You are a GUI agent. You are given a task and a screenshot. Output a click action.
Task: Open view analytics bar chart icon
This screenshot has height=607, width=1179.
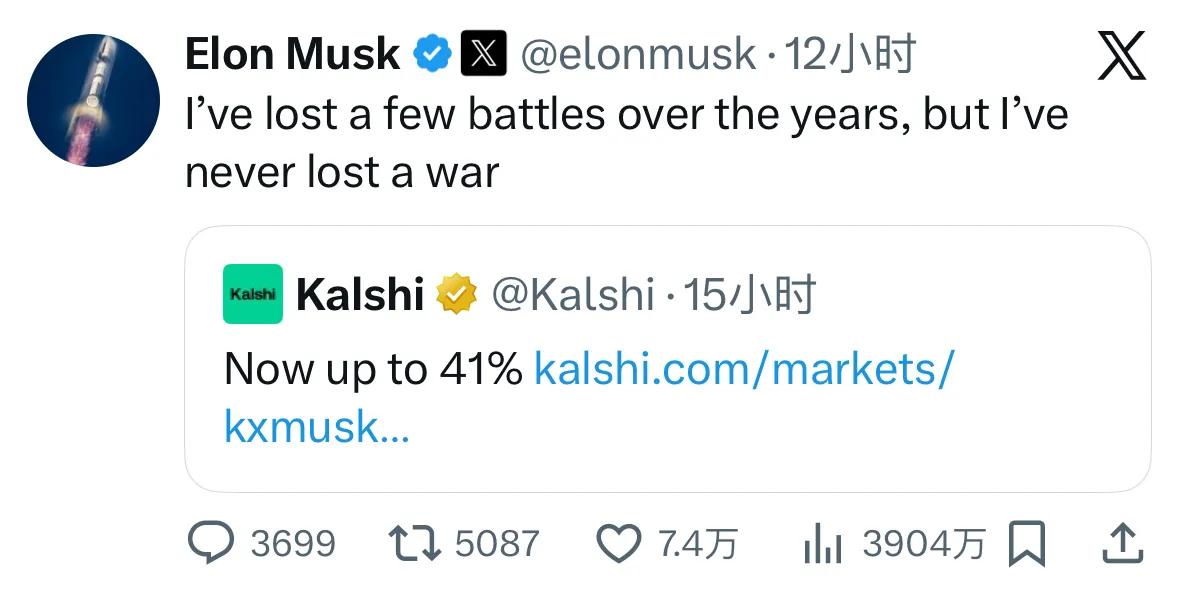(825, 545)
